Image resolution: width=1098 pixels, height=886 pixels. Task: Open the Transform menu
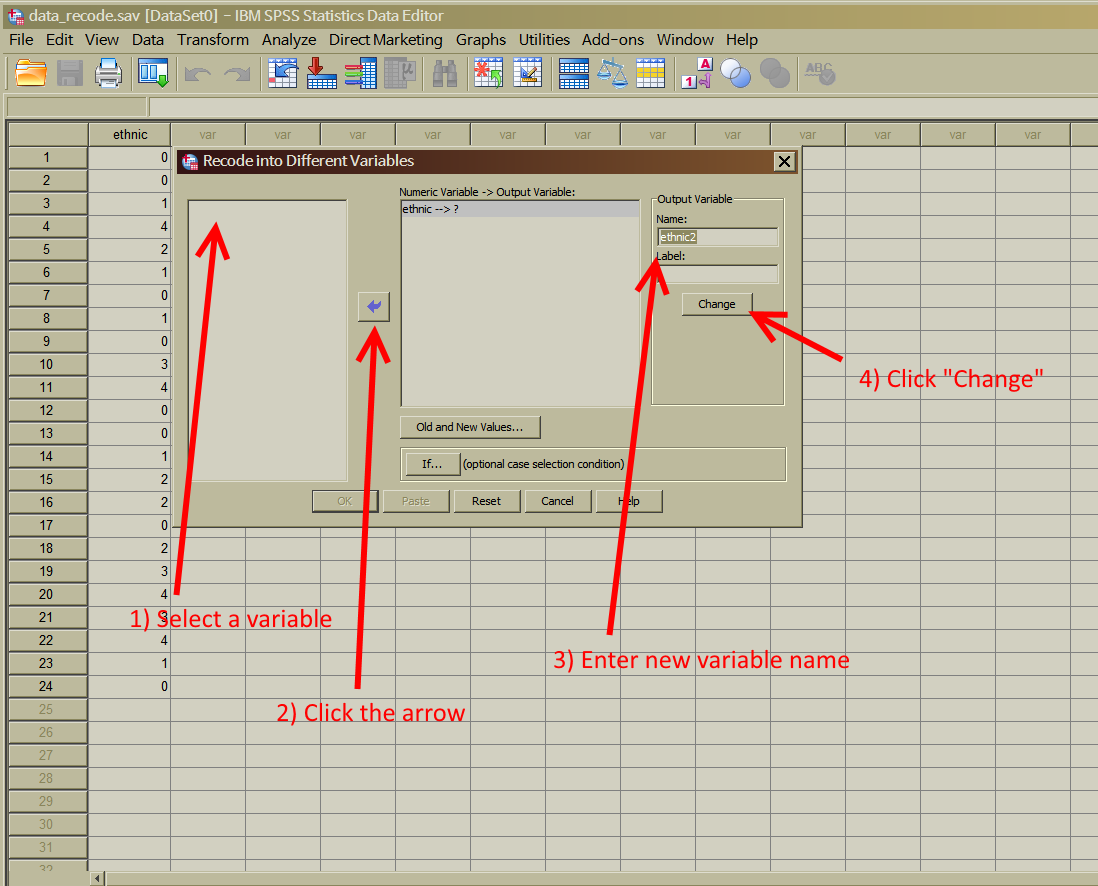click(213, 40)
